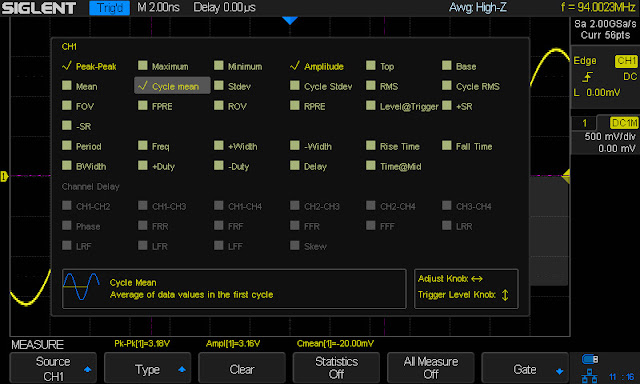Enable RPRE preshoot measurement
Viewport: 640px width, 384px height.
(x=295, y=105)
